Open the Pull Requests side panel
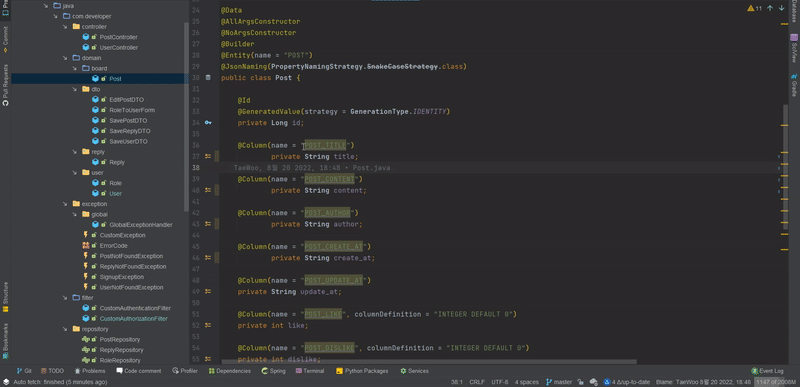This screenshot has height=387, width=800. coord(5,85)
